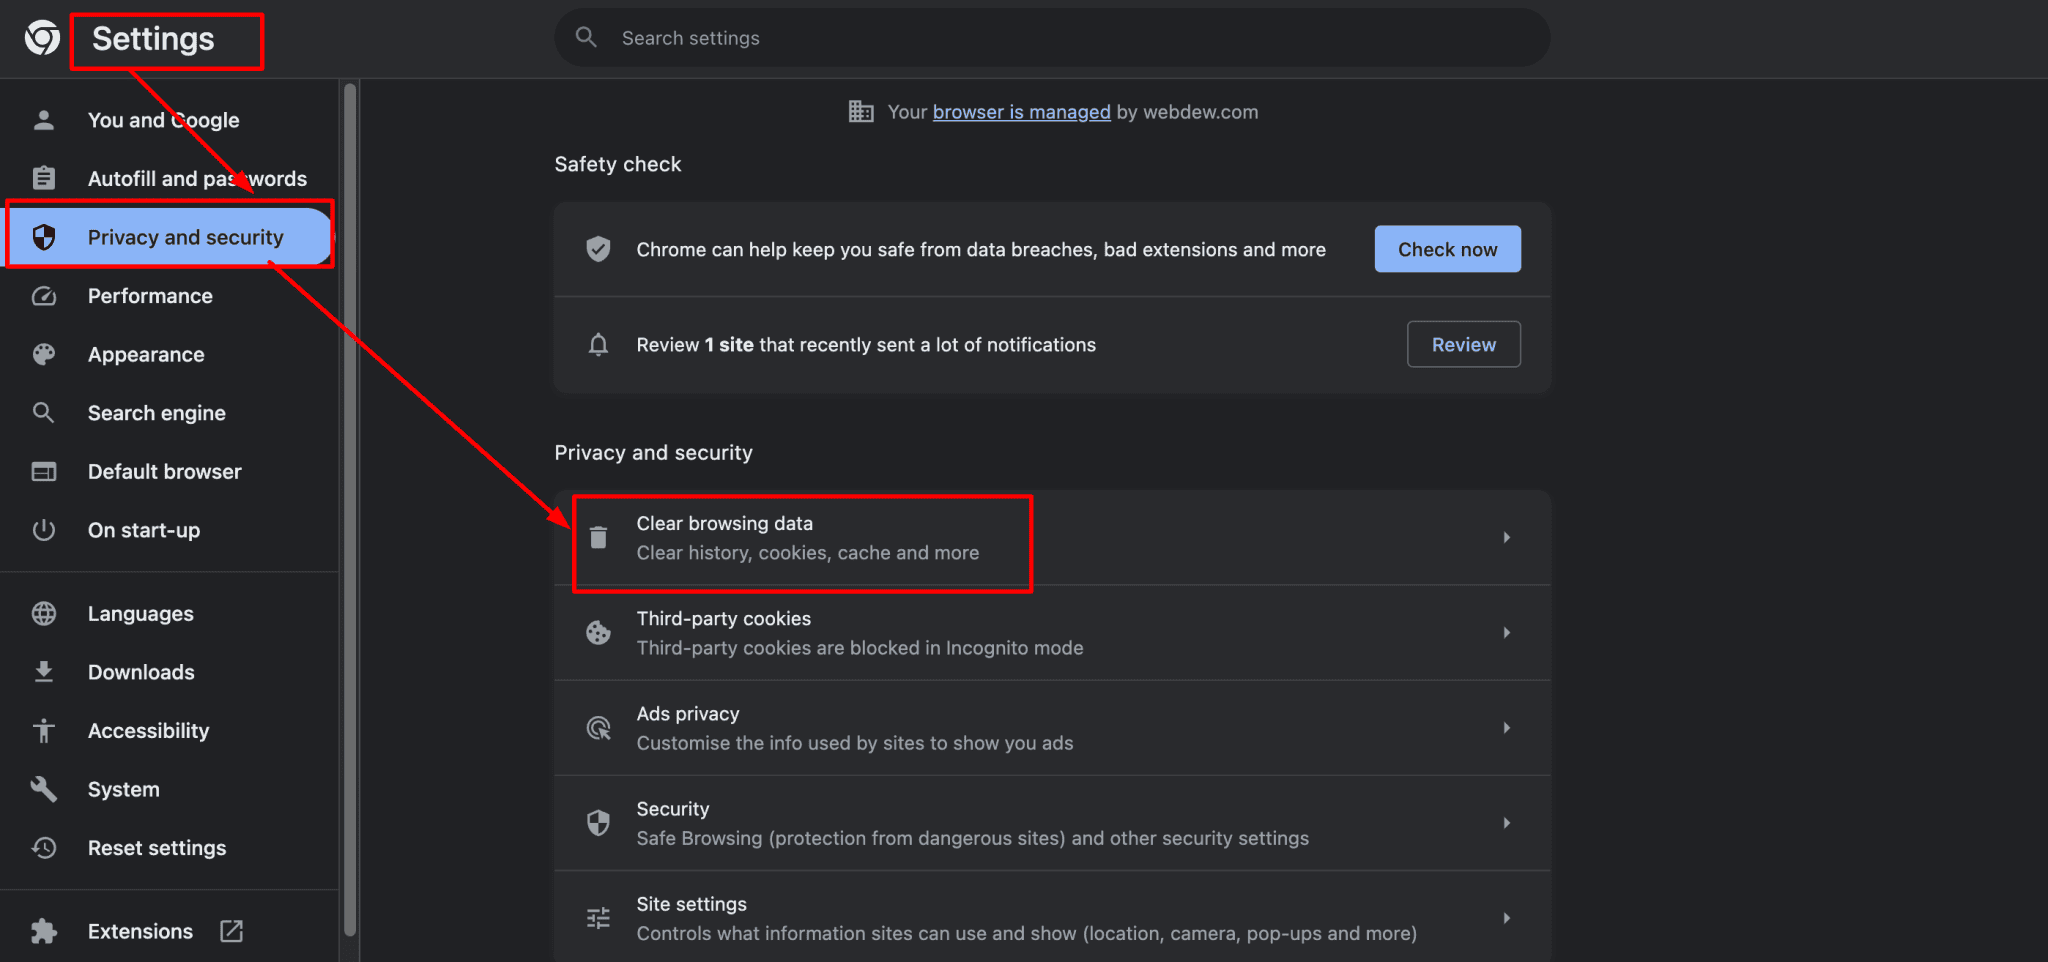Click the Site settings sliders icon
This screenshot has height=962, width=2048.
[x=598, y=918]
